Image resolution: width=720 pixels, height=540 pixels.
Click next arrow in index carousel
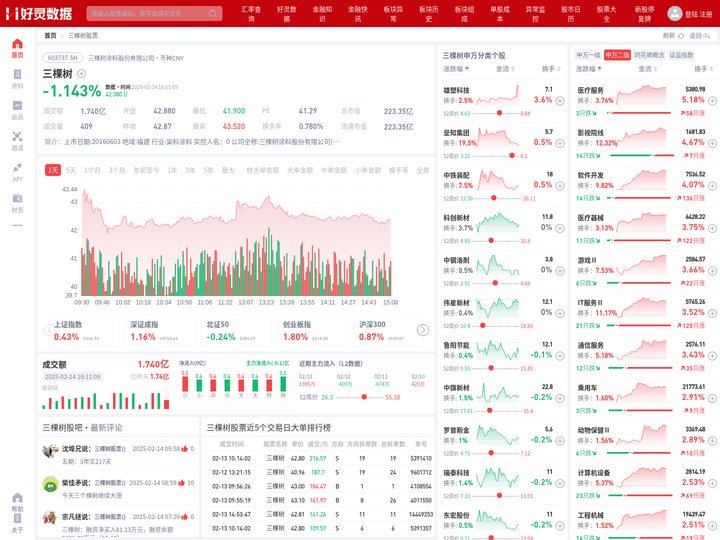click(x=423, y=330)
